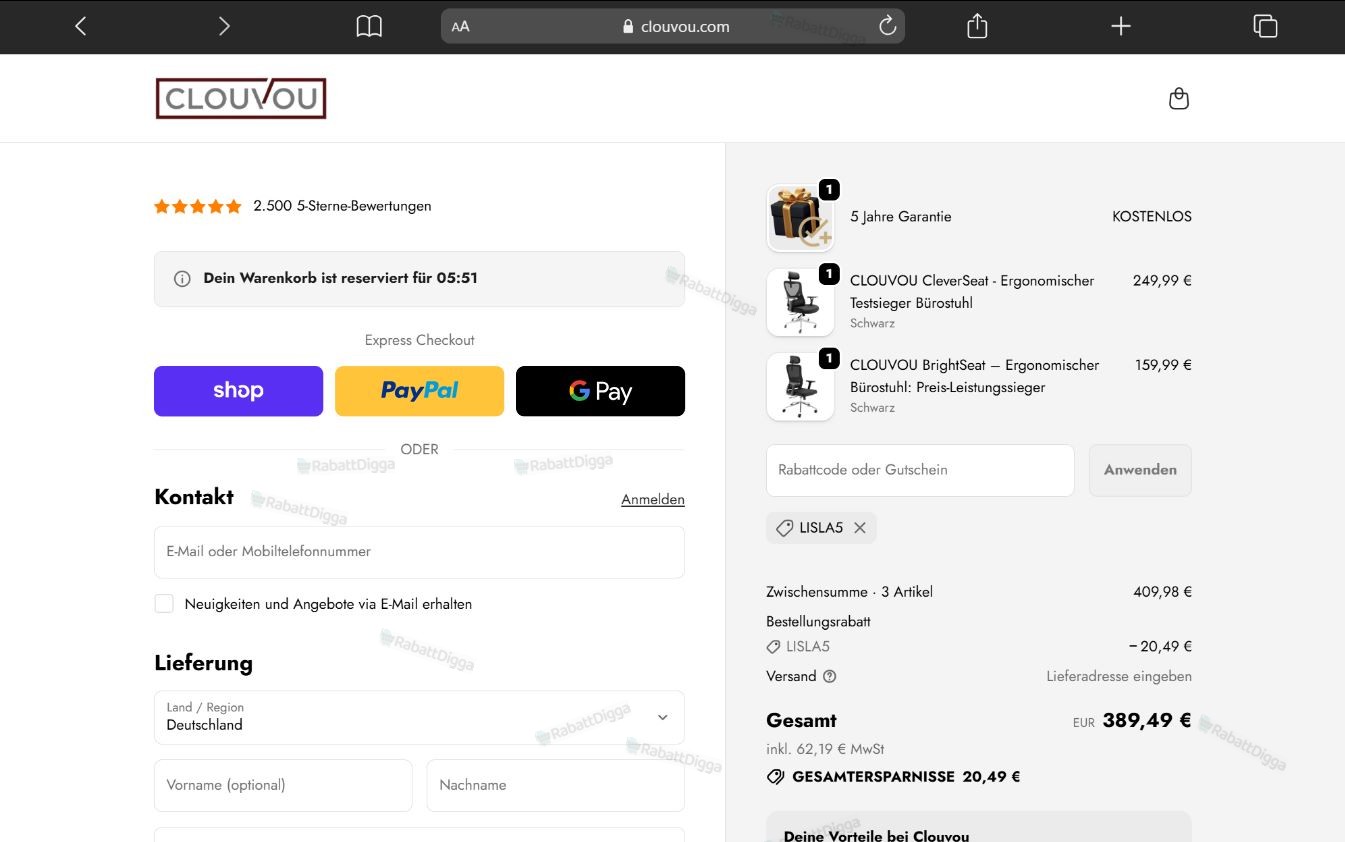Click the LISLA5 discount tag chip
Image resolution: width=1345 pixels, height=842 pixels.
point(821,528)
